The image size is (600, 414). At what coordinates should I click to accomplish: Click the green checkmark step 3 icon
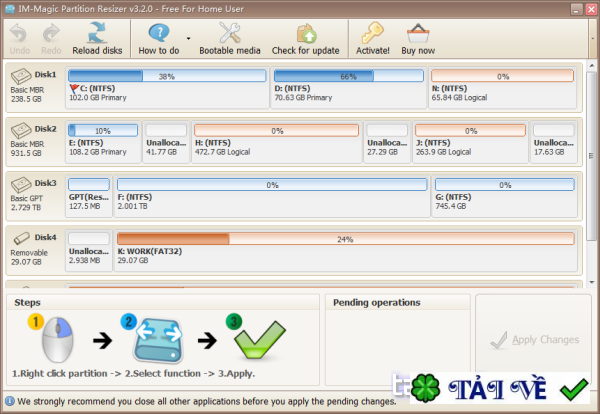click(x=259, y=339)
